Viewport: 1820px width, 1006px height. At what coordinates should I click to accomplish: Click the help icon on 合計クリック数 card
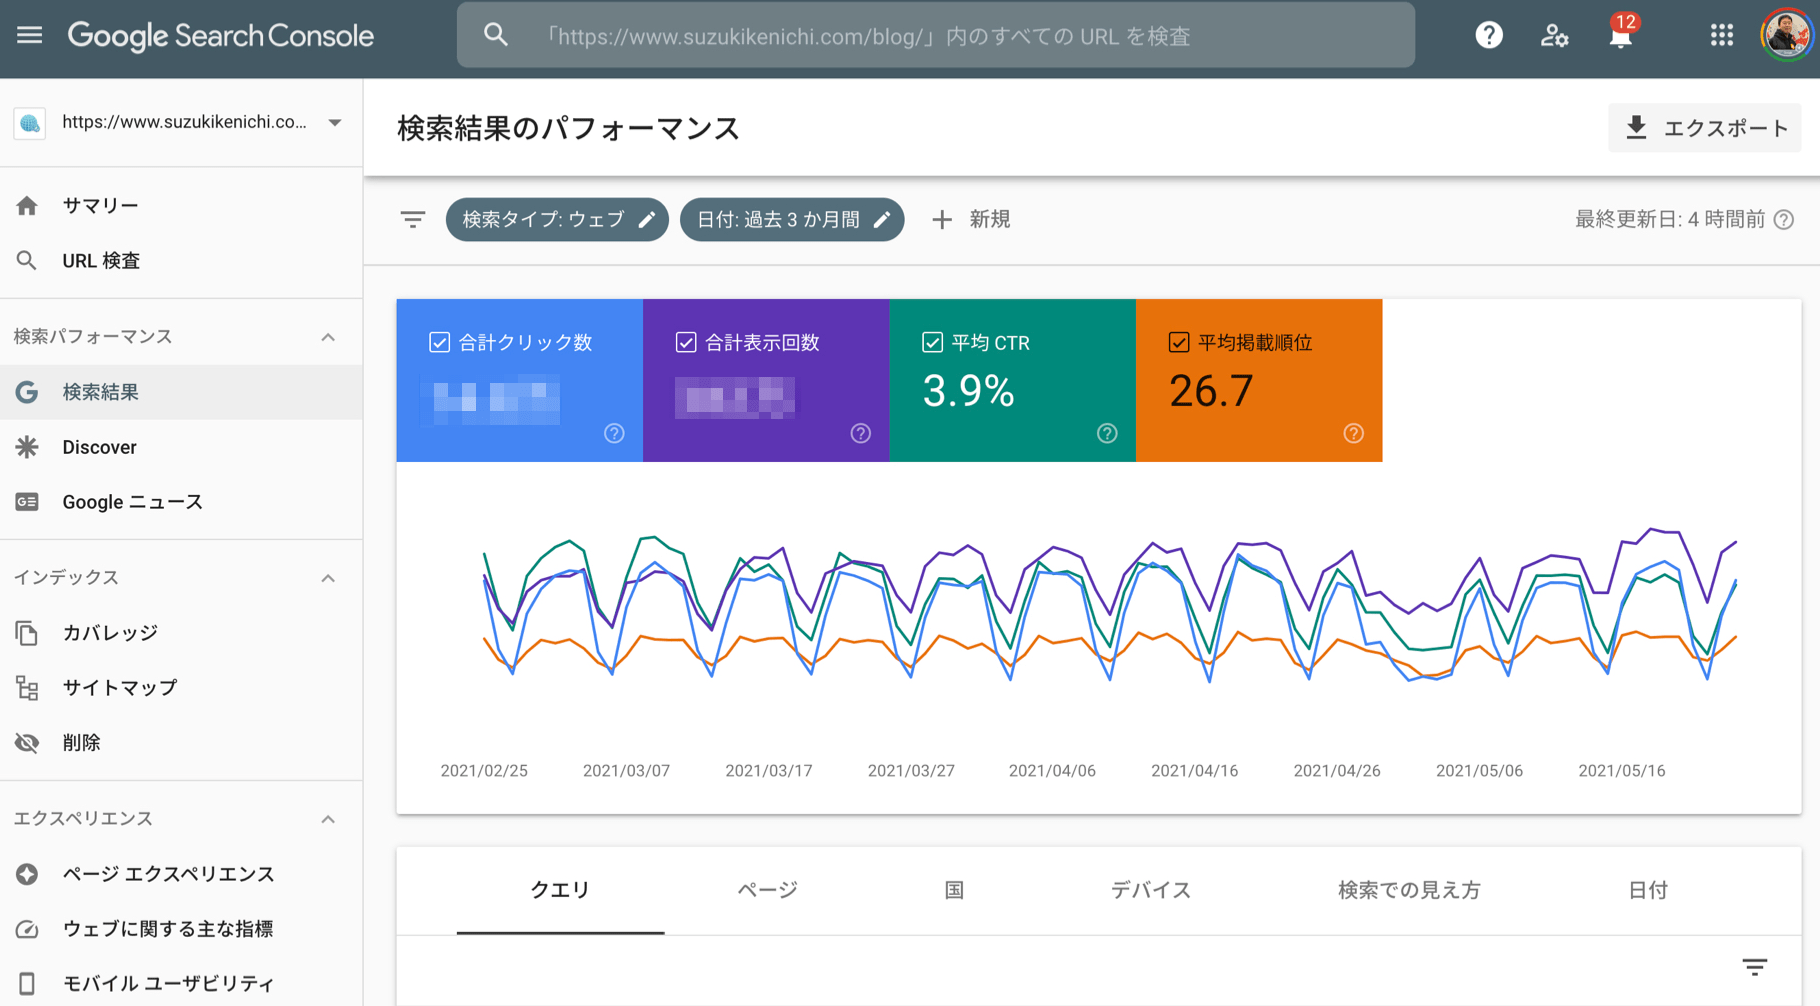[x=614, y=433]
